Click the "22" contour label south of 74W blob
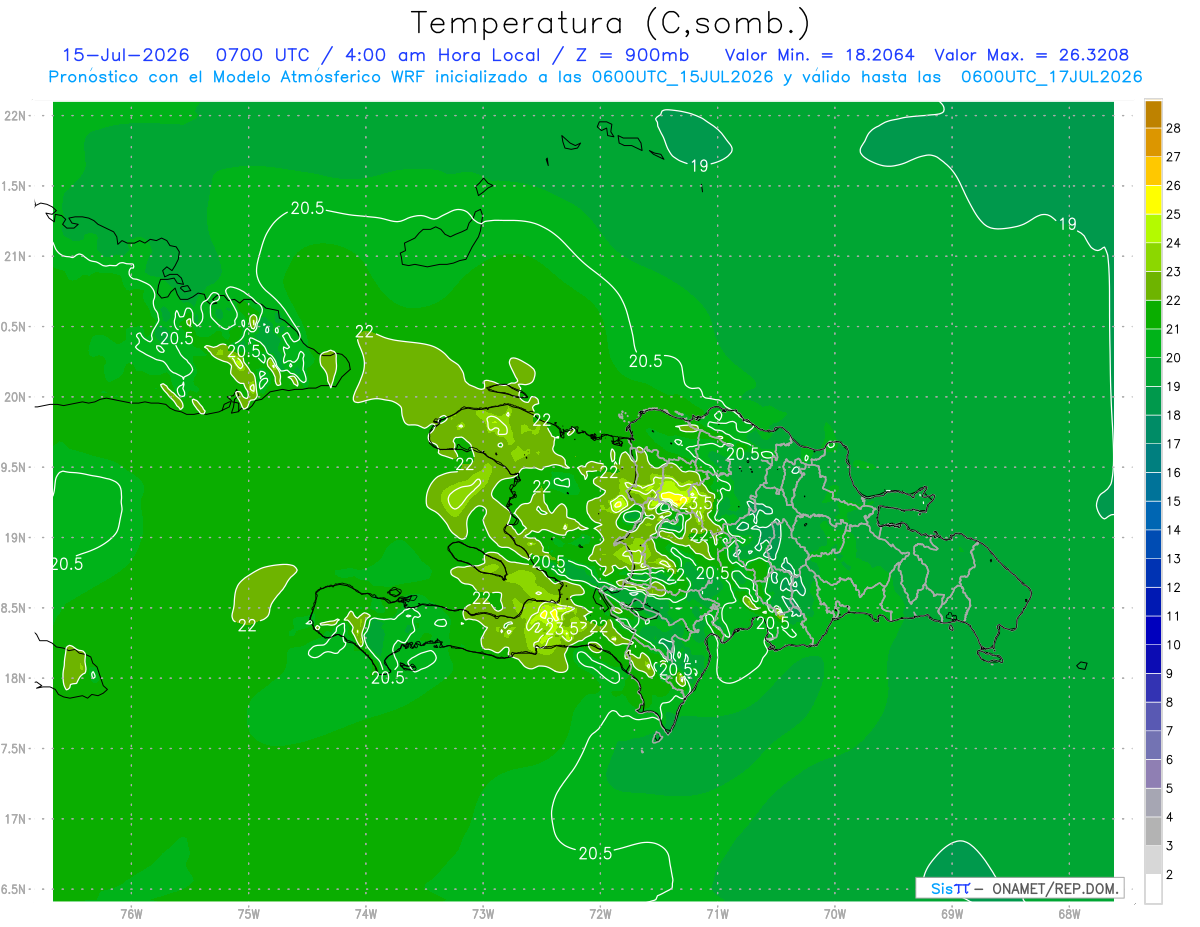Image resolution: width=1200 pixels, height=927 pixels. (247, 626)
